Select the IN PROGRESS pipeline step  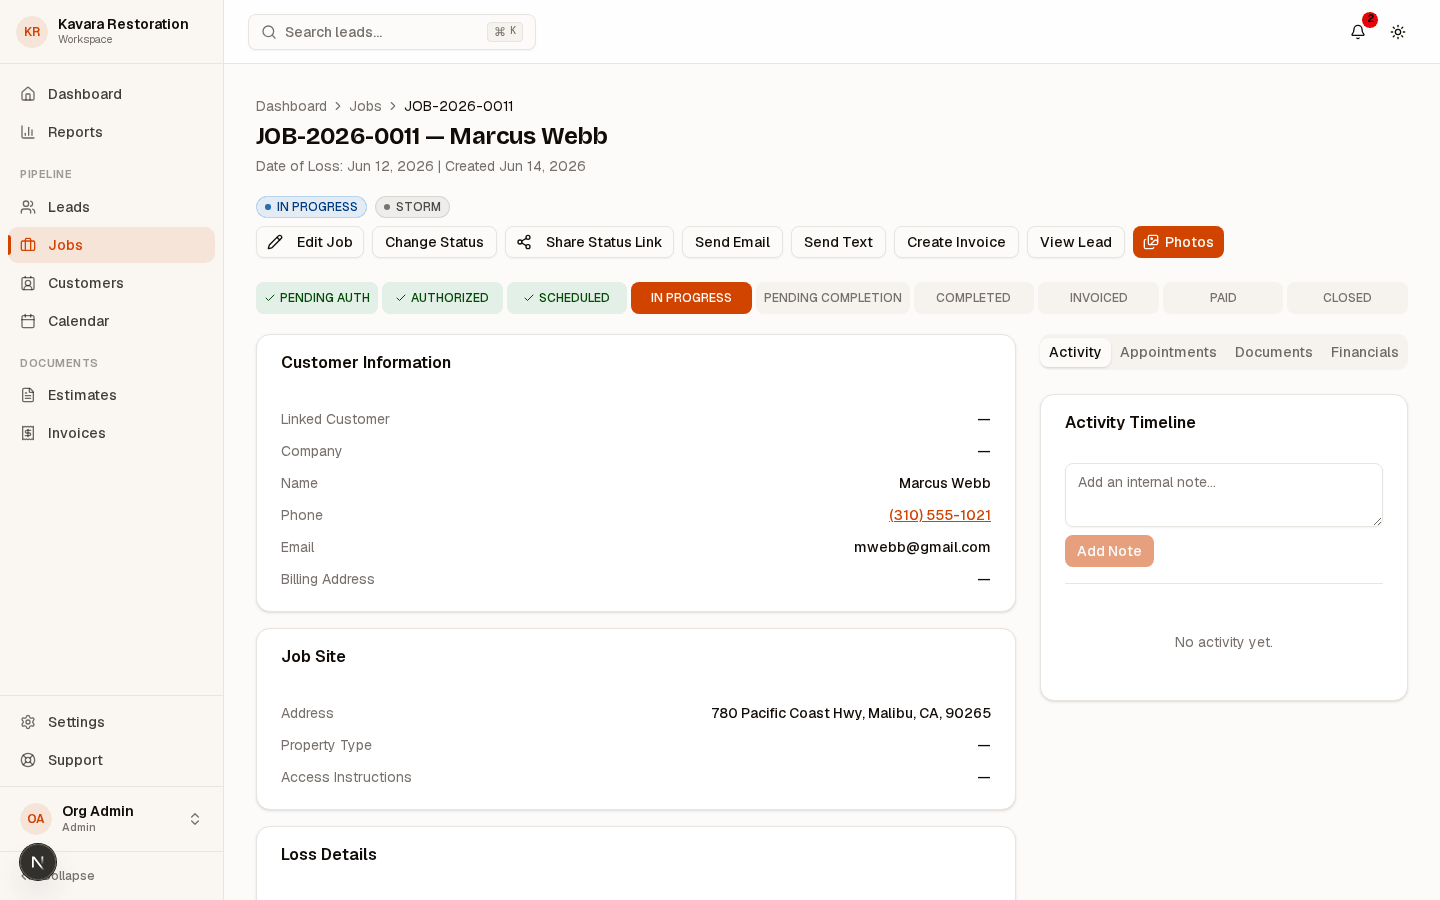(691, 298)
